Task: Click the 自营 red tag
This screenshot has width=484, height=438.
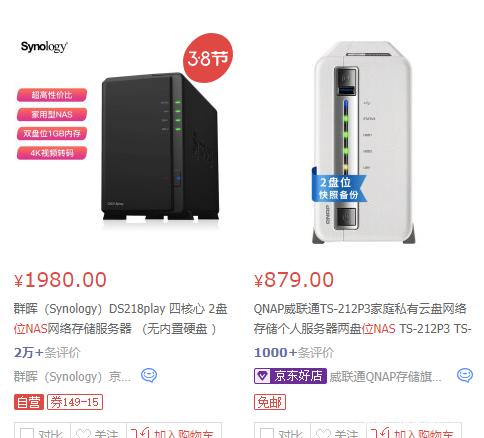Action: click(x=29, y=402)
